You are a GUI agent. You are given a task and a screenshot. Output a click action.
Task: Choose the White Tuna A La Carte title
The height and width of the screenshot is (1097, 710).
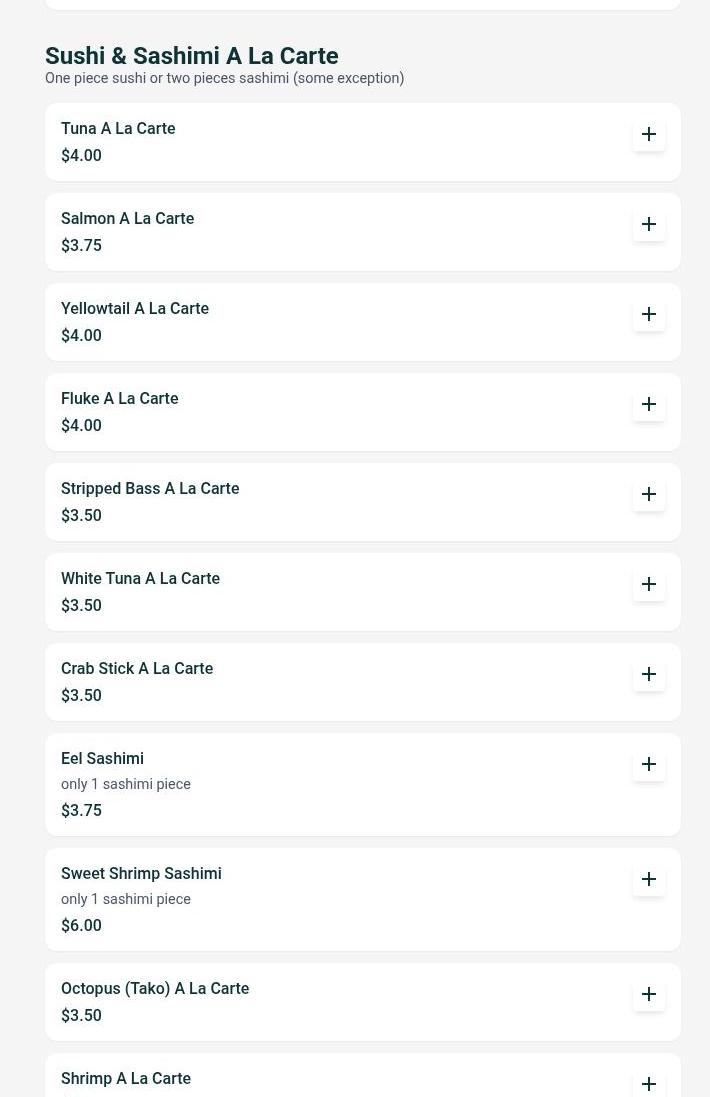(x=140, y=578)
